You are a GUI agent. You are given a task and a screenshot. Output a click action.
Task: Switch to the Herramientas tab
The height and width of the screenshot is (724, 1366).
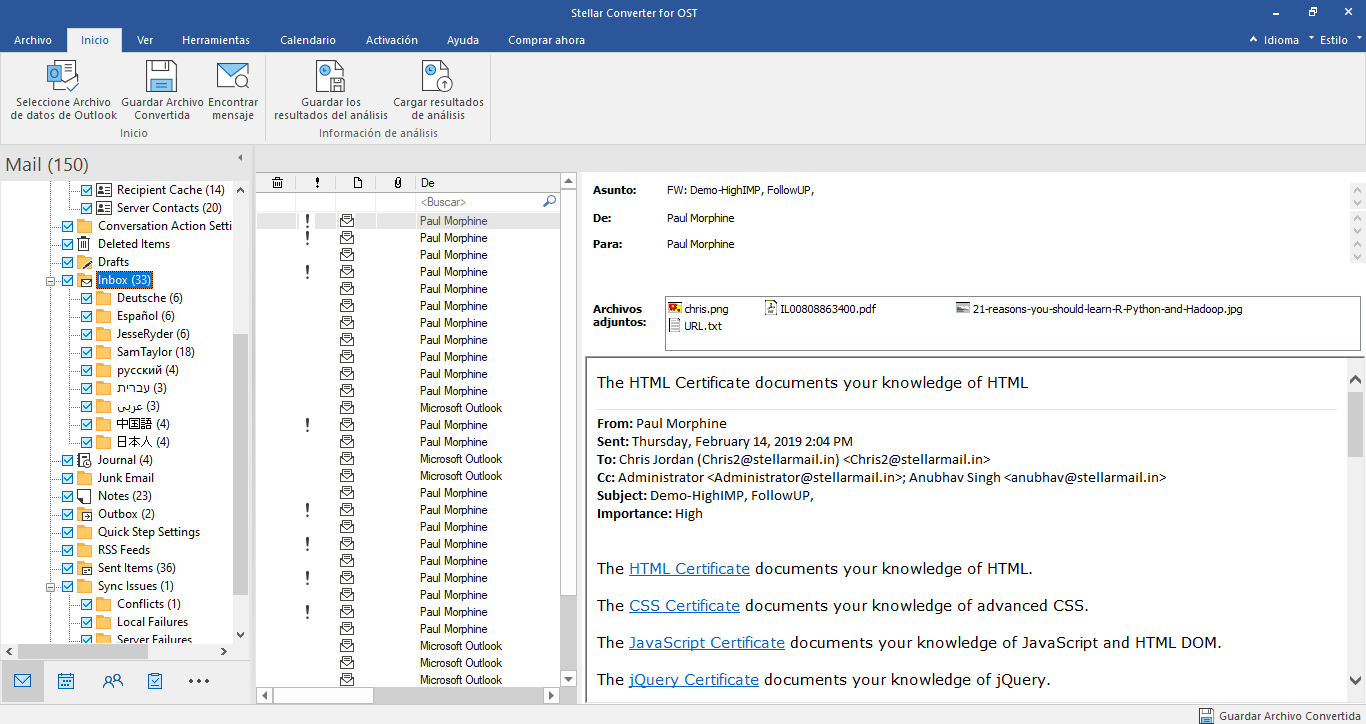tap(216, 40)
